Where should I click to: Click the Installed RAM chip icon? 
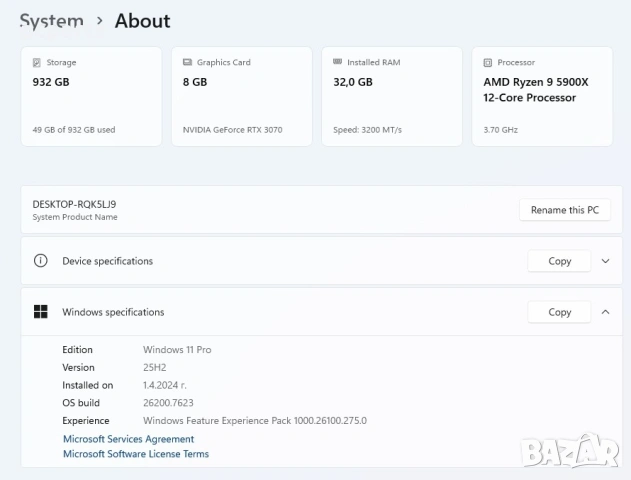(337, 62)
